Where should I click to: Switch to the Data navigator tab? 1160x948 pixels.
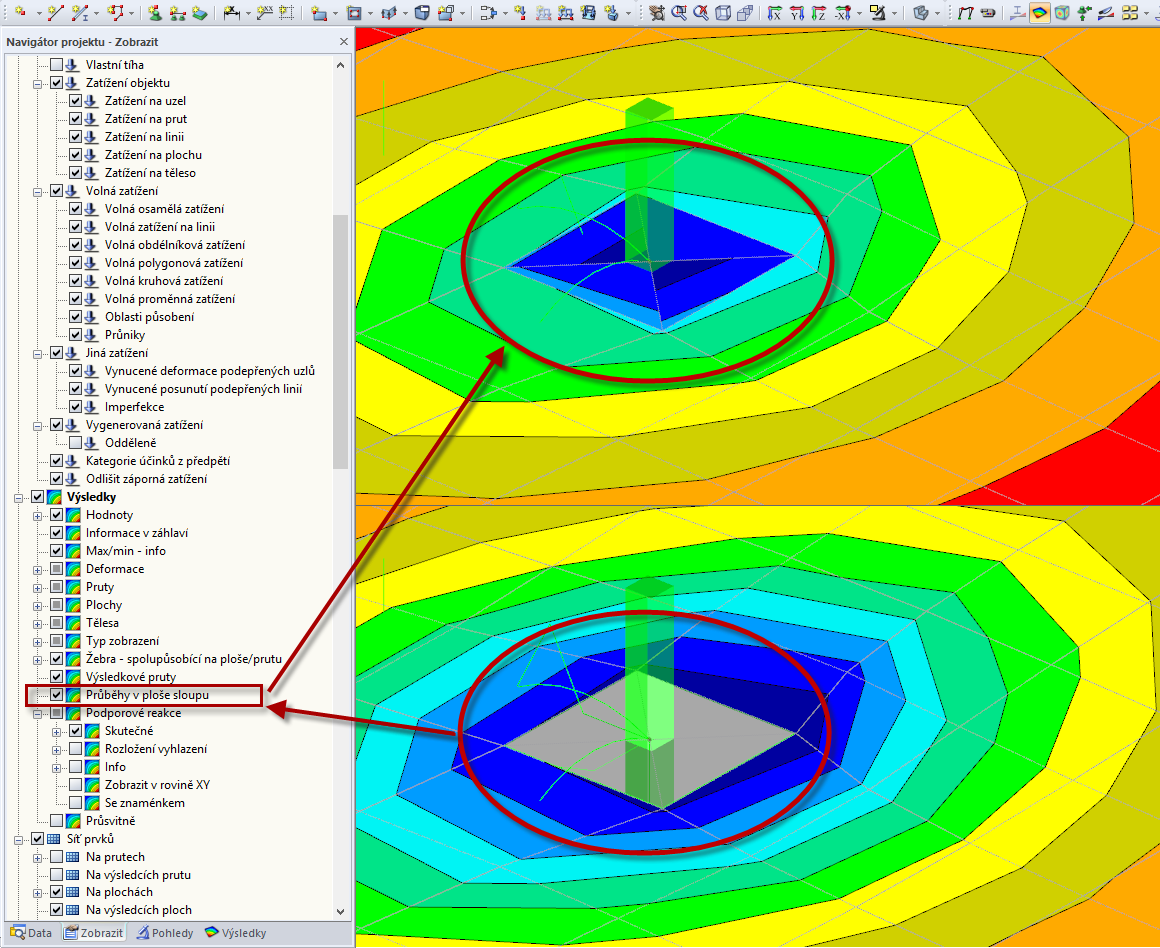32,932
